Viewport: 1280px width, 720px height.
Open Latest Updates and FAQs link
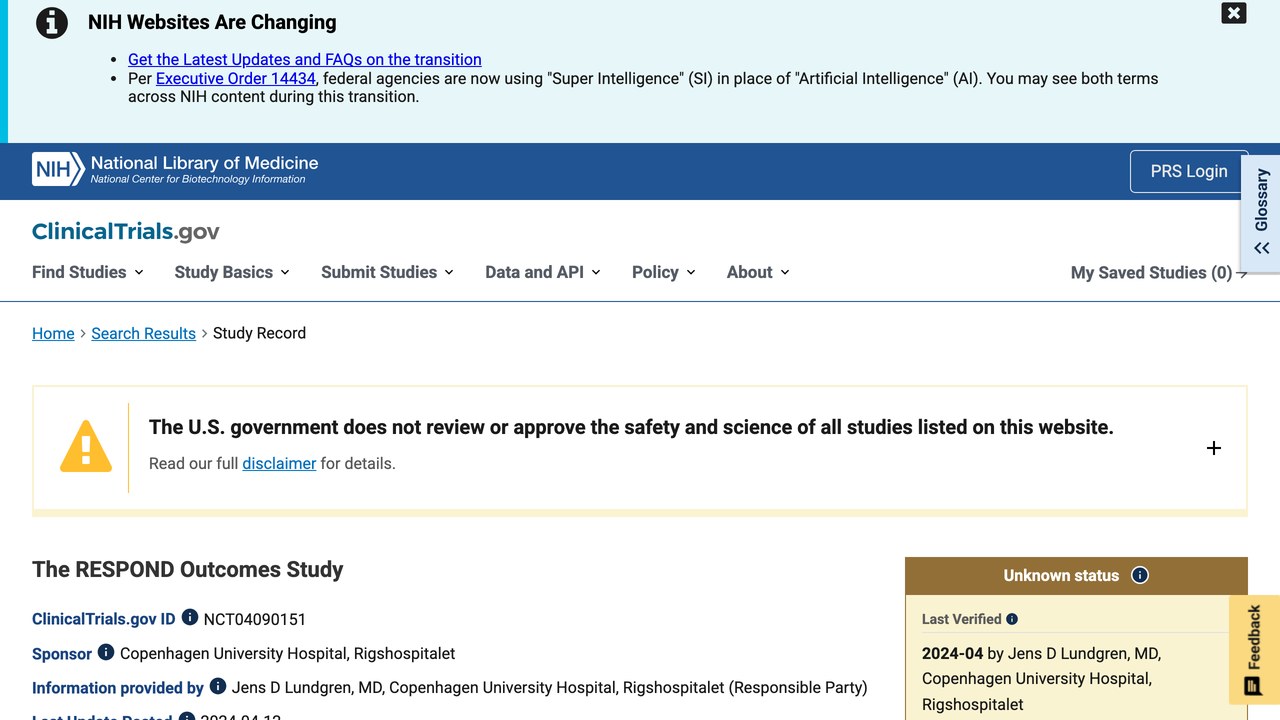[x=305, y=60]
